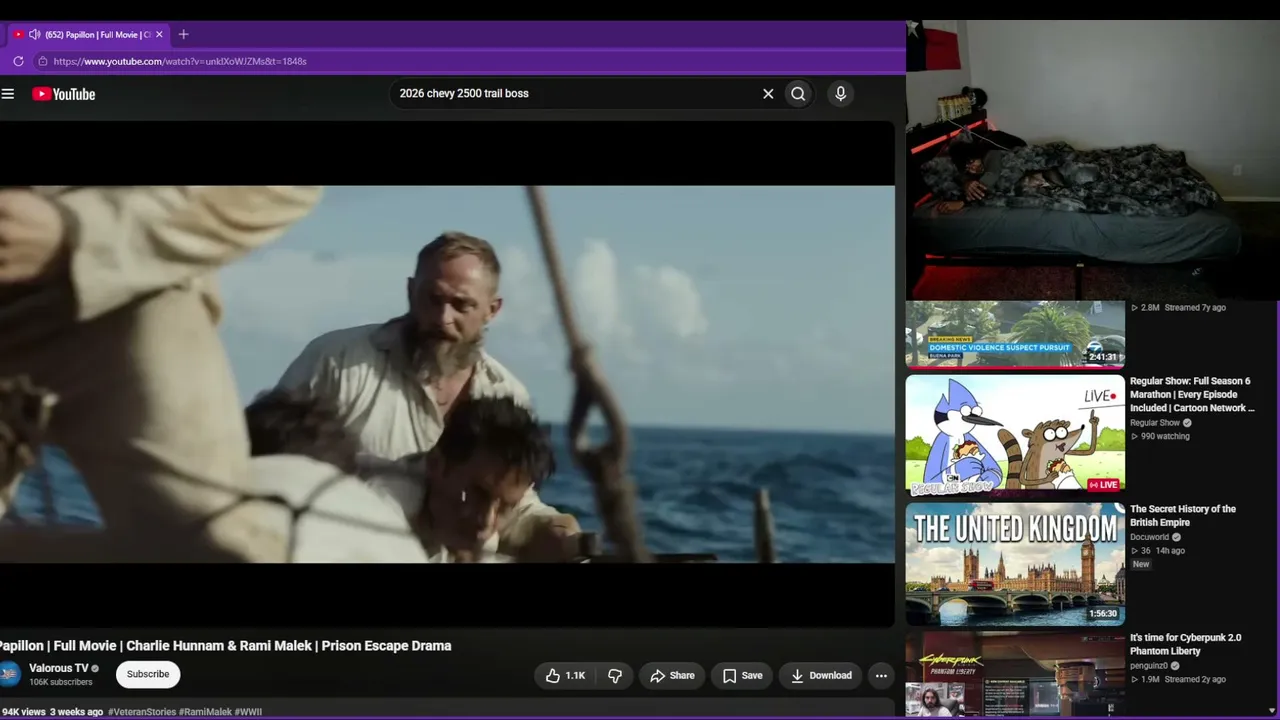
Task: Visit the penguinz0 channel
Action: 1150,665
